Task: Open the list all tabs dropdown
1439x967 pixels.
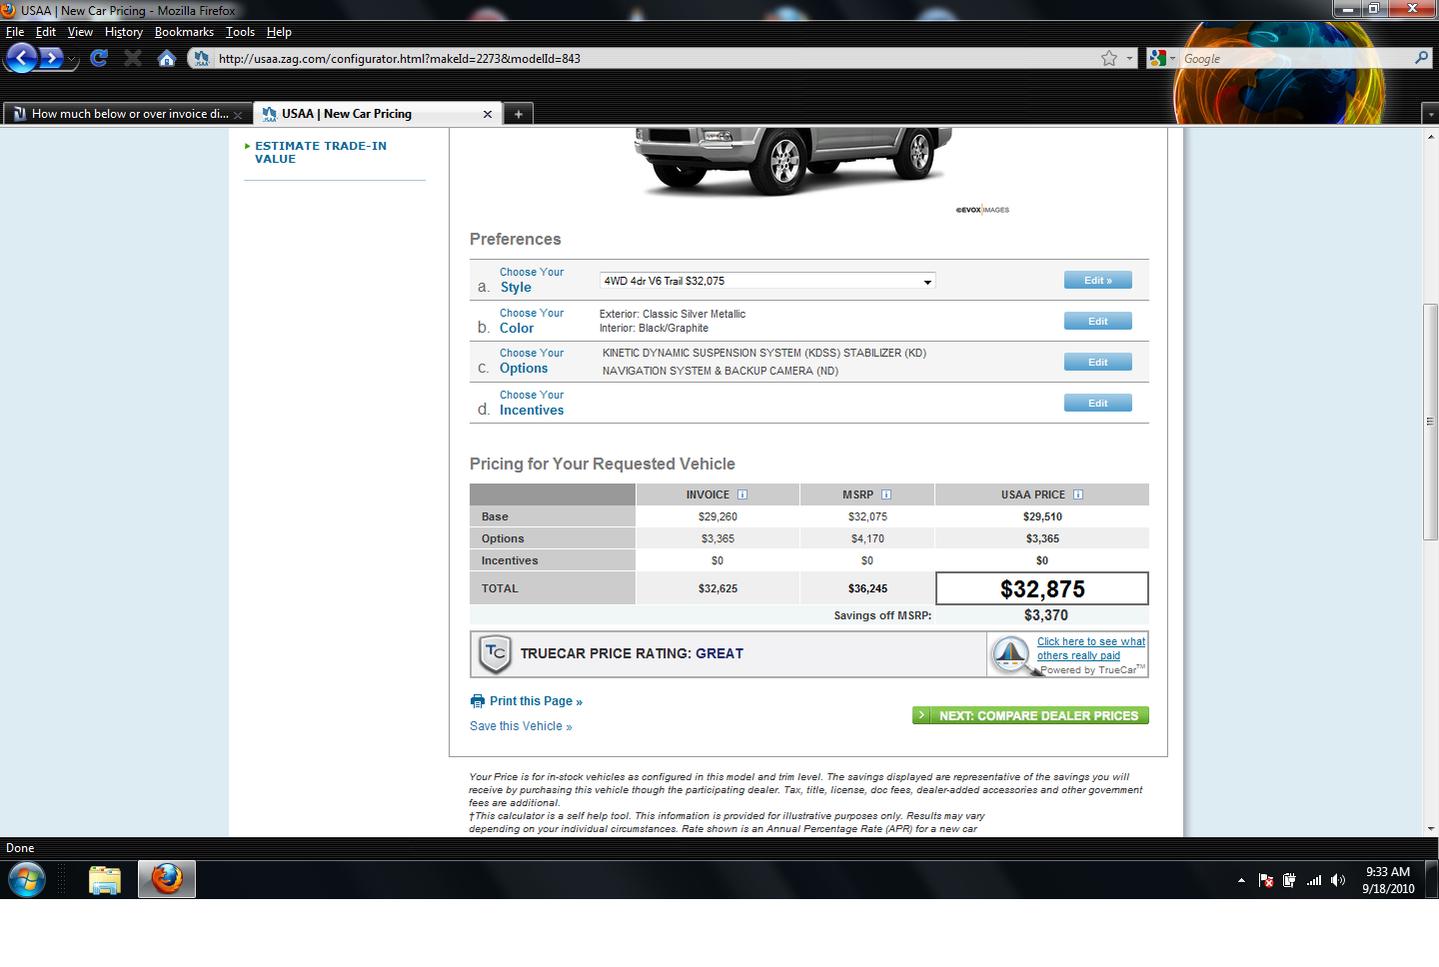Action: click(x=1430, y=114)
